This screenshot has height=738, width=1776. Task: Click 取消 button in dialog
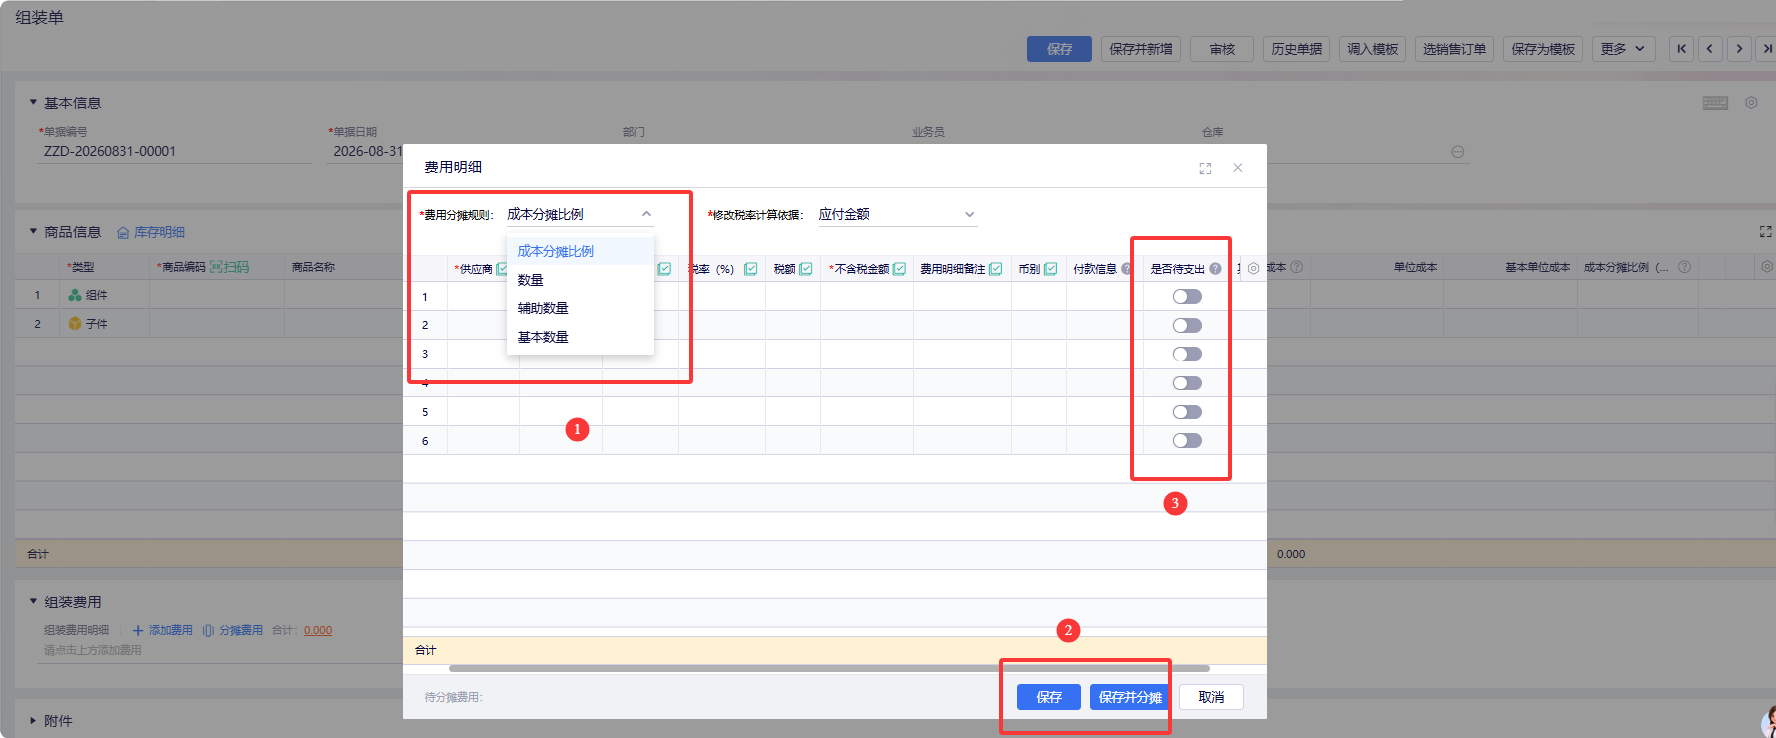click(x=1211, y=697)
